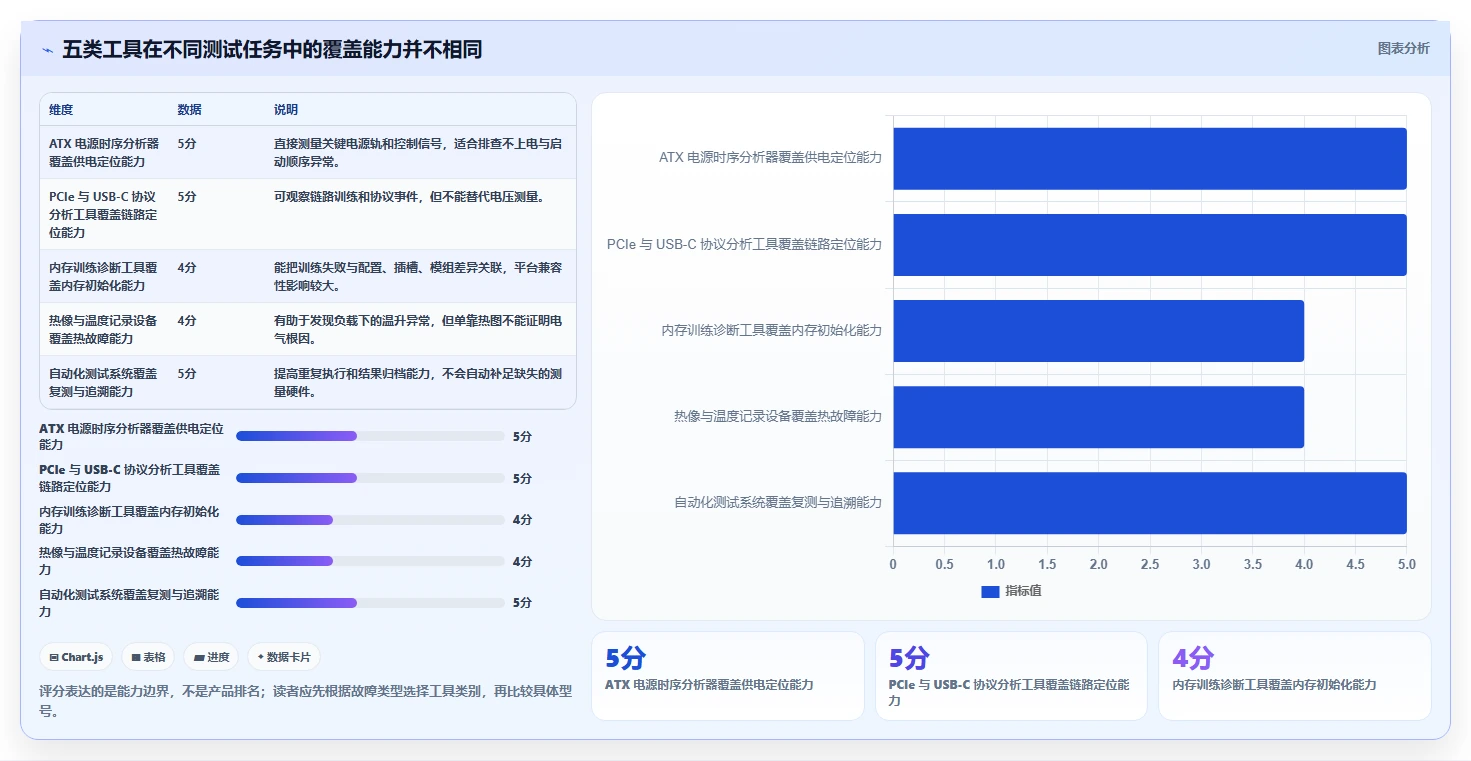This screenshot has height=761, width=1471.
Task: Click the 3.5 tick on the chart x-axis
Action: [x=1253, y=564]
